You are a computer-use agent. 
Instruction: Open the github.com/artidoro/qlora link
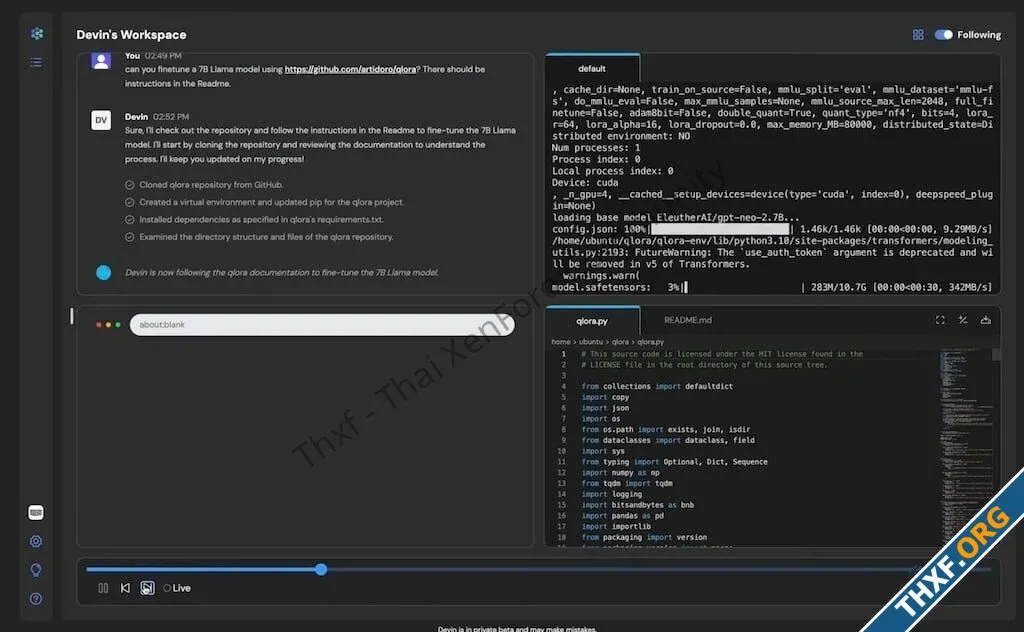(x=350, y=69)
